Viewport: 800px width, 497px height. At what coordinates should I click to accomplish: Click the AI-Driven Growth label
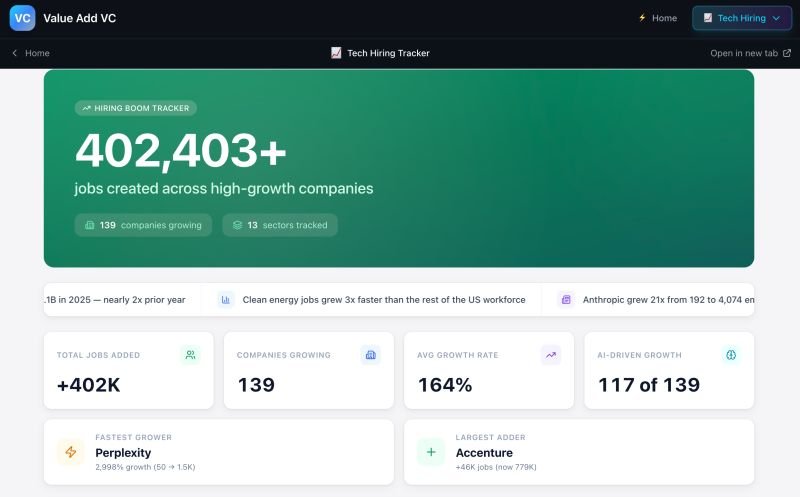pyautogui.click(x=639, y=355)
